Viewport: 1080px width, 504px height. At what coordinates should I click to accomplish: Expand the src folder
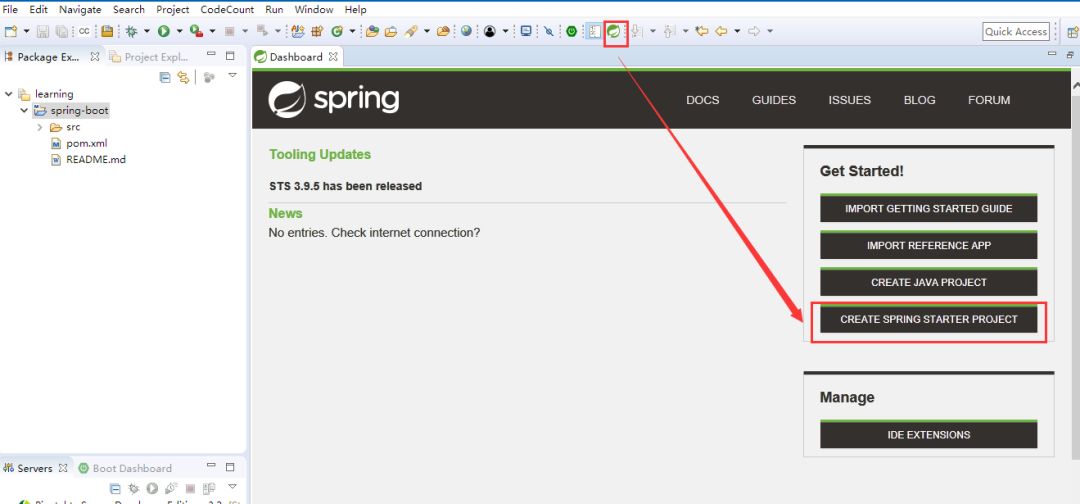pyautogui.click(x=40, y=127)
